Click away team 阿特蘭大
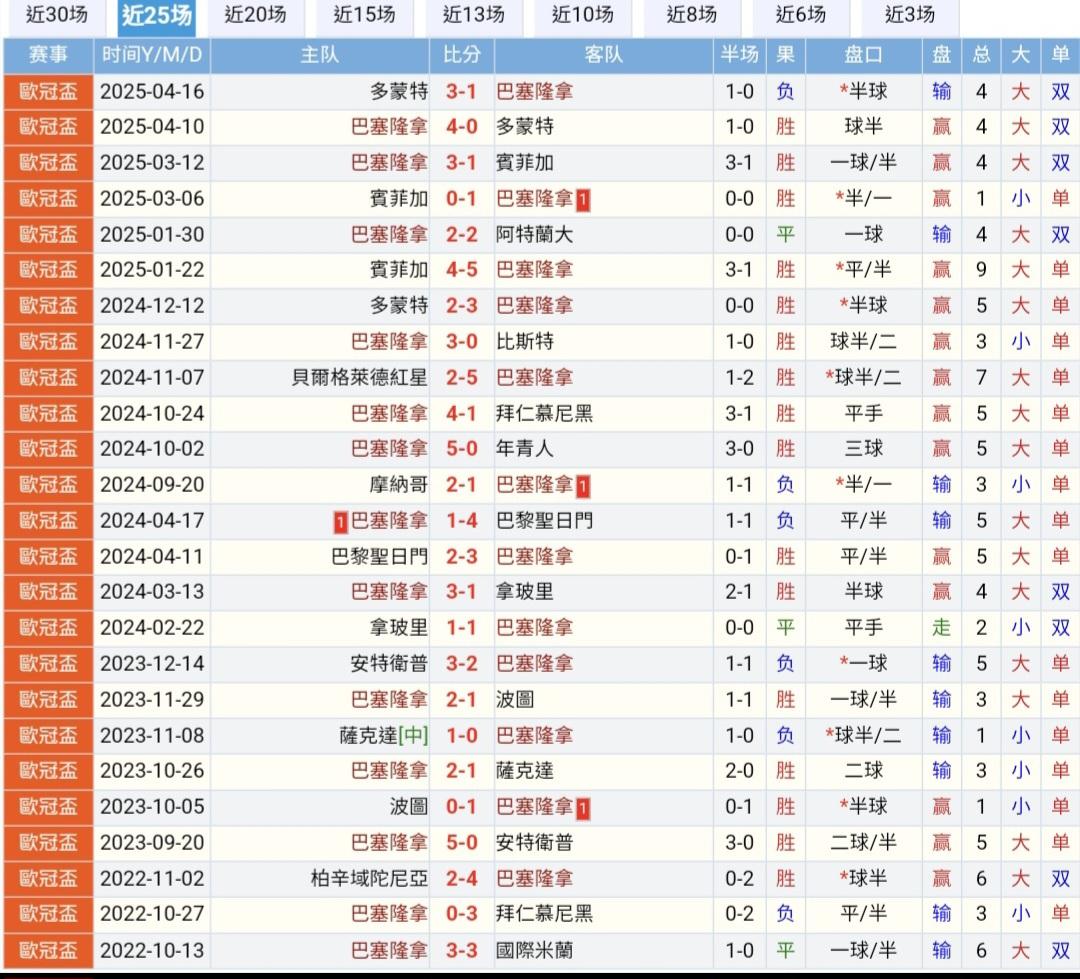1080x979 pixels. tap(534, 234)
